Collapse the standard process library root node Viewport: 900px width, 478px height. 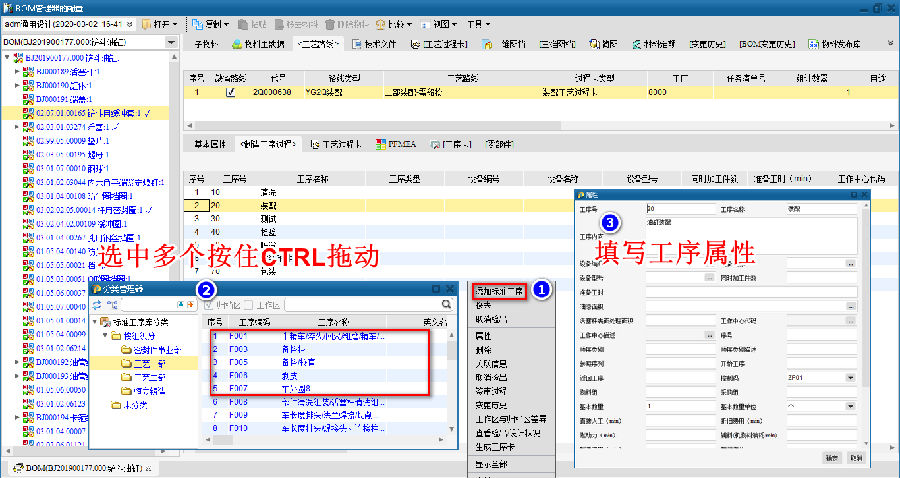pos(96,322)
